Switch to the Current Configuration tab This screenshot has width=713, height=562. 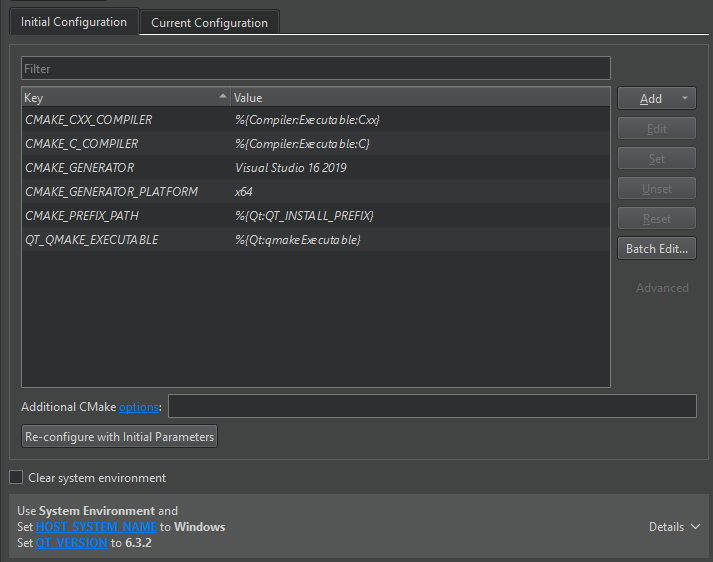coord(209,22)
